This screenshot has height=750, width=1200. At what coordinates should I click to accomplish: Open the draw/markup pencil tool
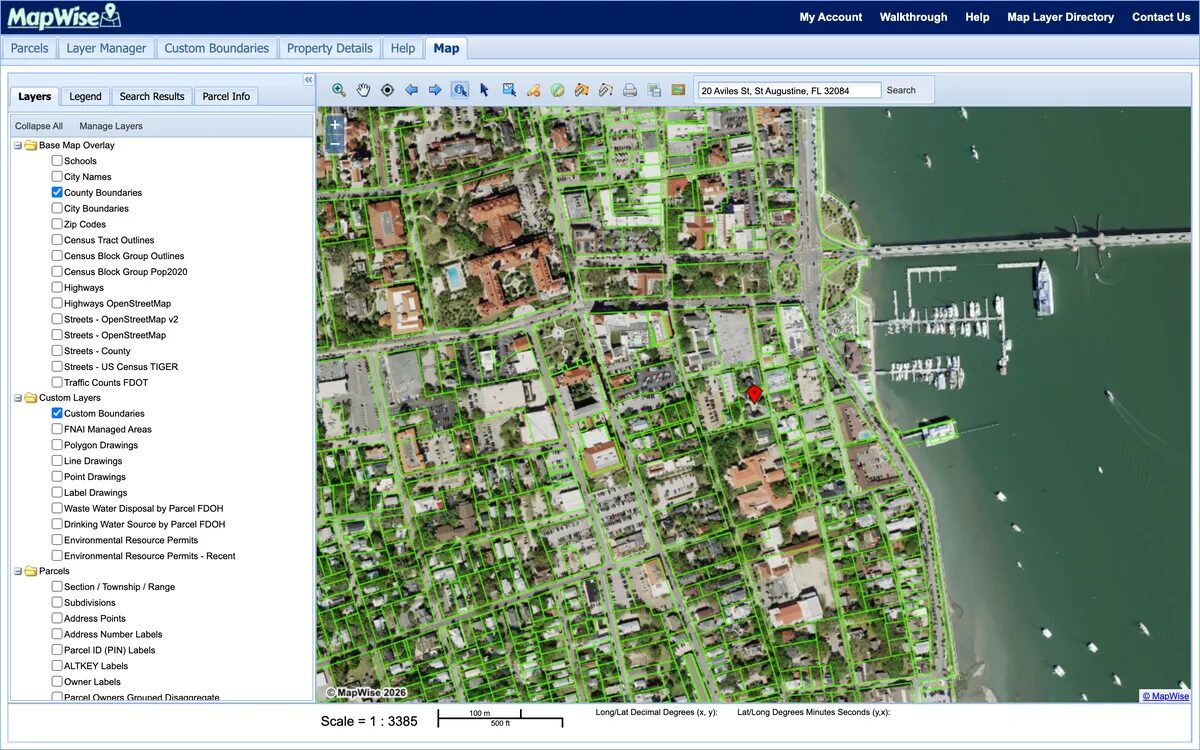pyautogui.click(x=533, y=90)
